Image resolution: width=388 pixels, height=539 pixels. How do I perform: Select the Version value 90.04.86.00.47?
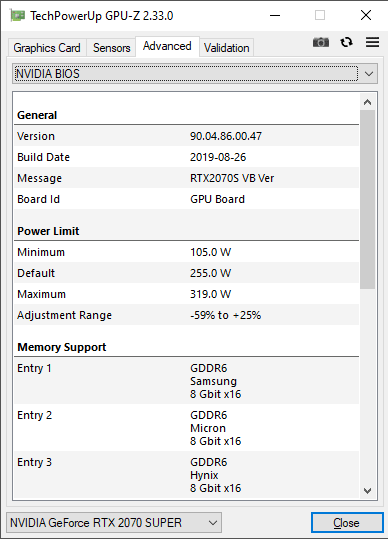click(x=226, y=136)
